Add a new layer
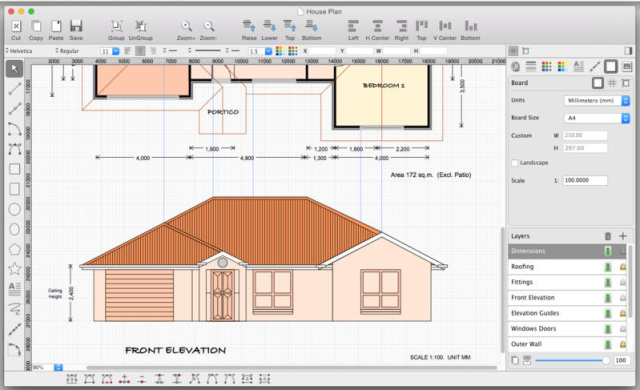 [623, 236]
